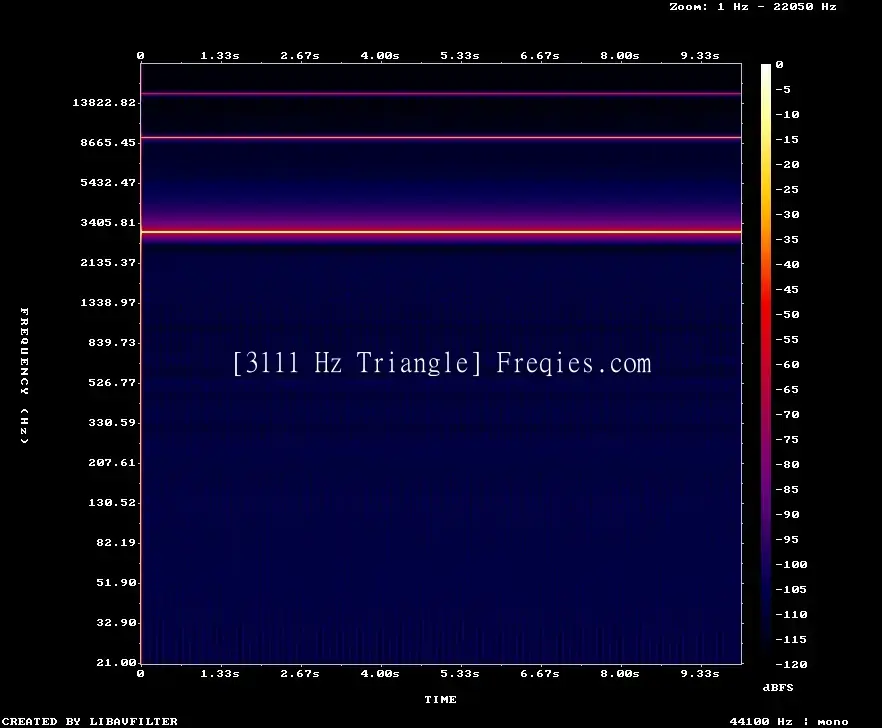Click the 5.33s label on the top time axis
The height and width of the screenshot is (728, 882).
click(460, 55)
